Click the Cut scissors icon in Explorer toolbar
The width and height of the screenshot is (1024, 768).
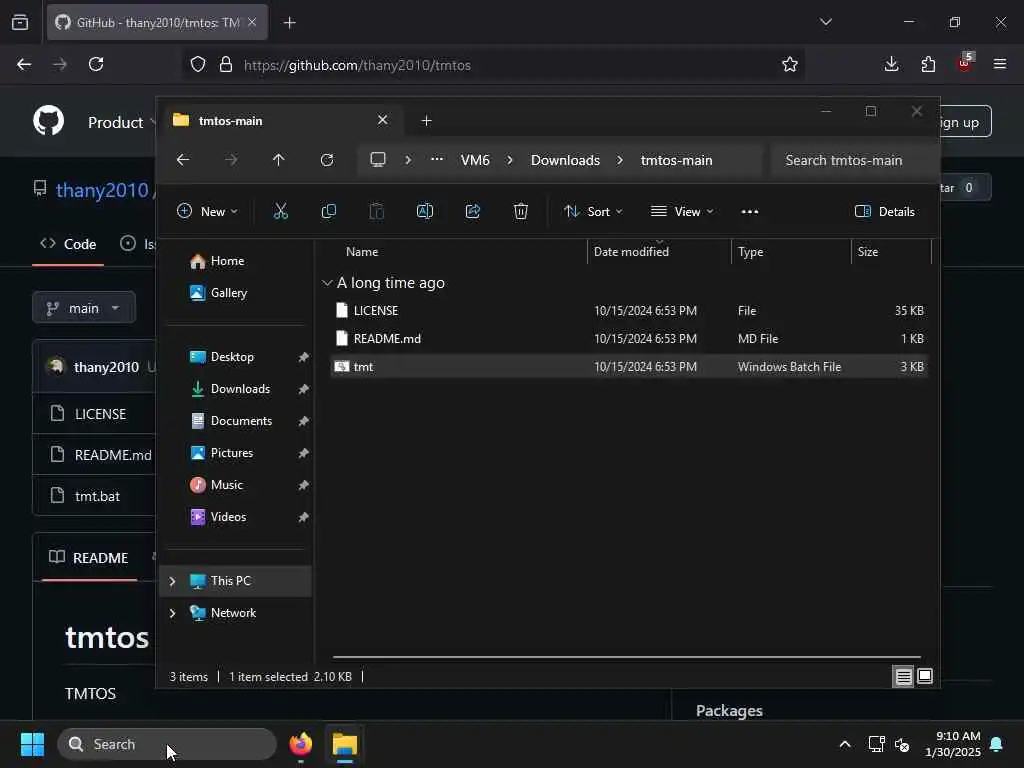[x=280, y=211]
